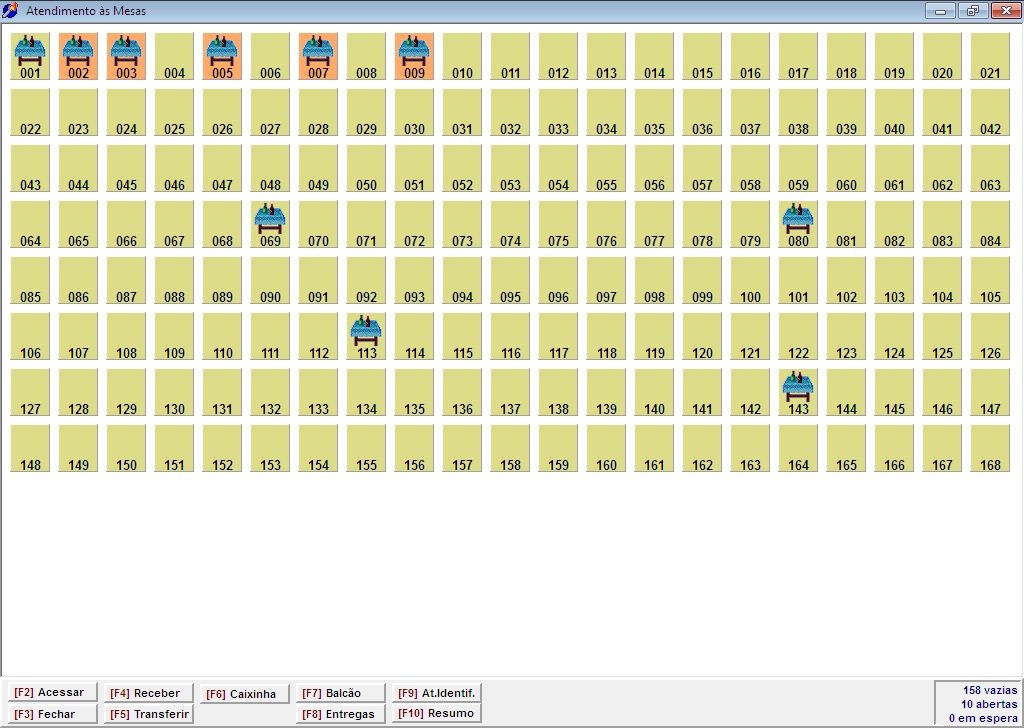The width and height of the screenshot is (1024, 728).
Task: Open occupied table 001 icon
Action: click(x=30, y=56)
